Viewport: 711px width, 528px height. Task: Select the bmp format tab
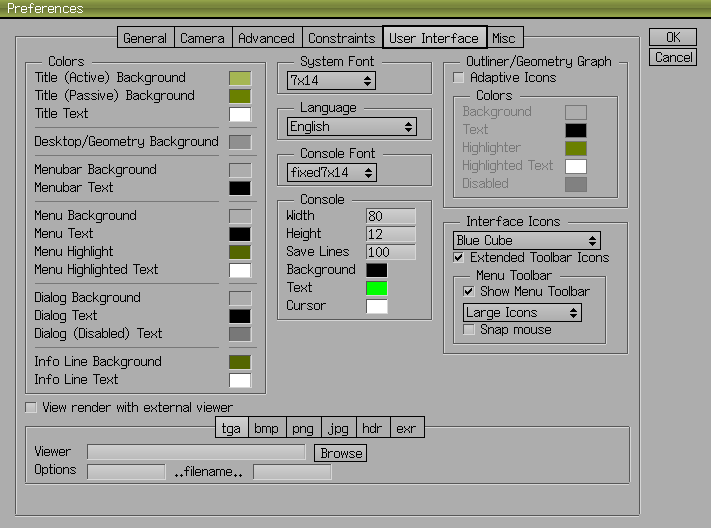(267, 428)
